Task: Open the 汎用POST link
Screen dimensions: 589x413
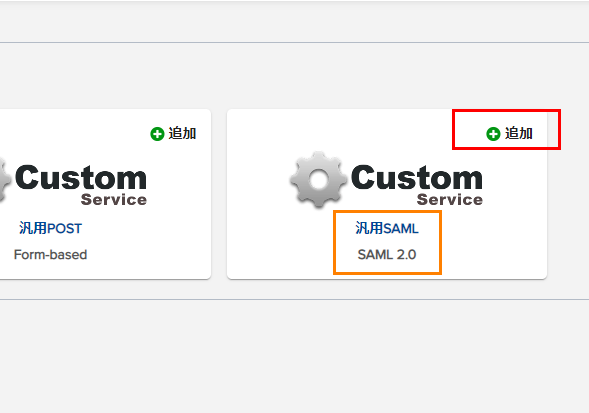Action: point(50,228)
